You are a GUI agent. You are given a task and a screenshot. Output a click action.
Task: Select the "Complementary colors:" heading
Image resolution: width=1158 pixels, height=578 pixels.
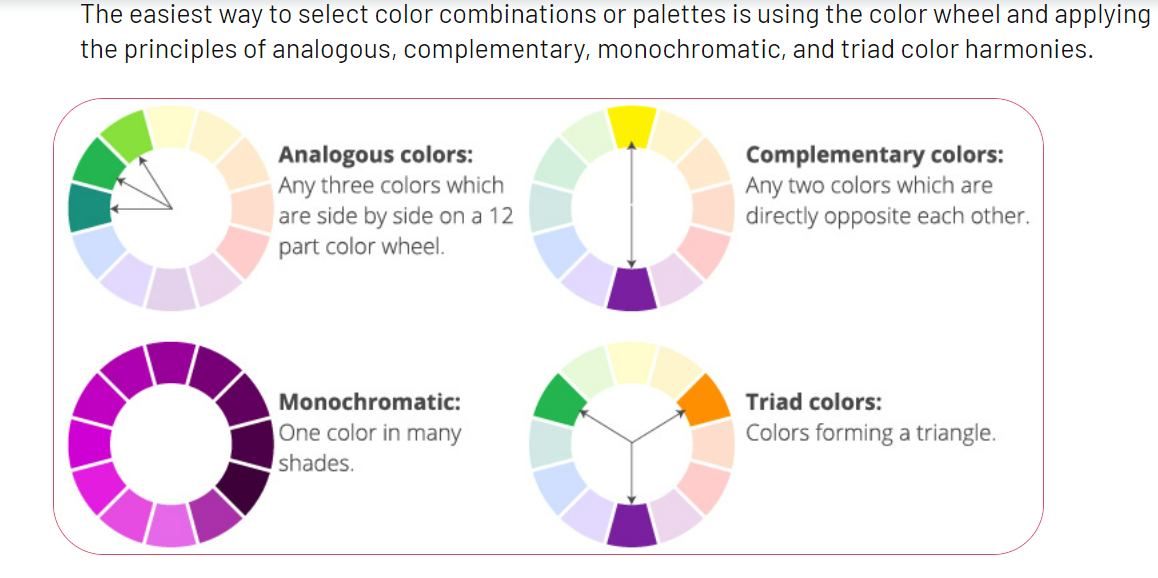[874, 155]
